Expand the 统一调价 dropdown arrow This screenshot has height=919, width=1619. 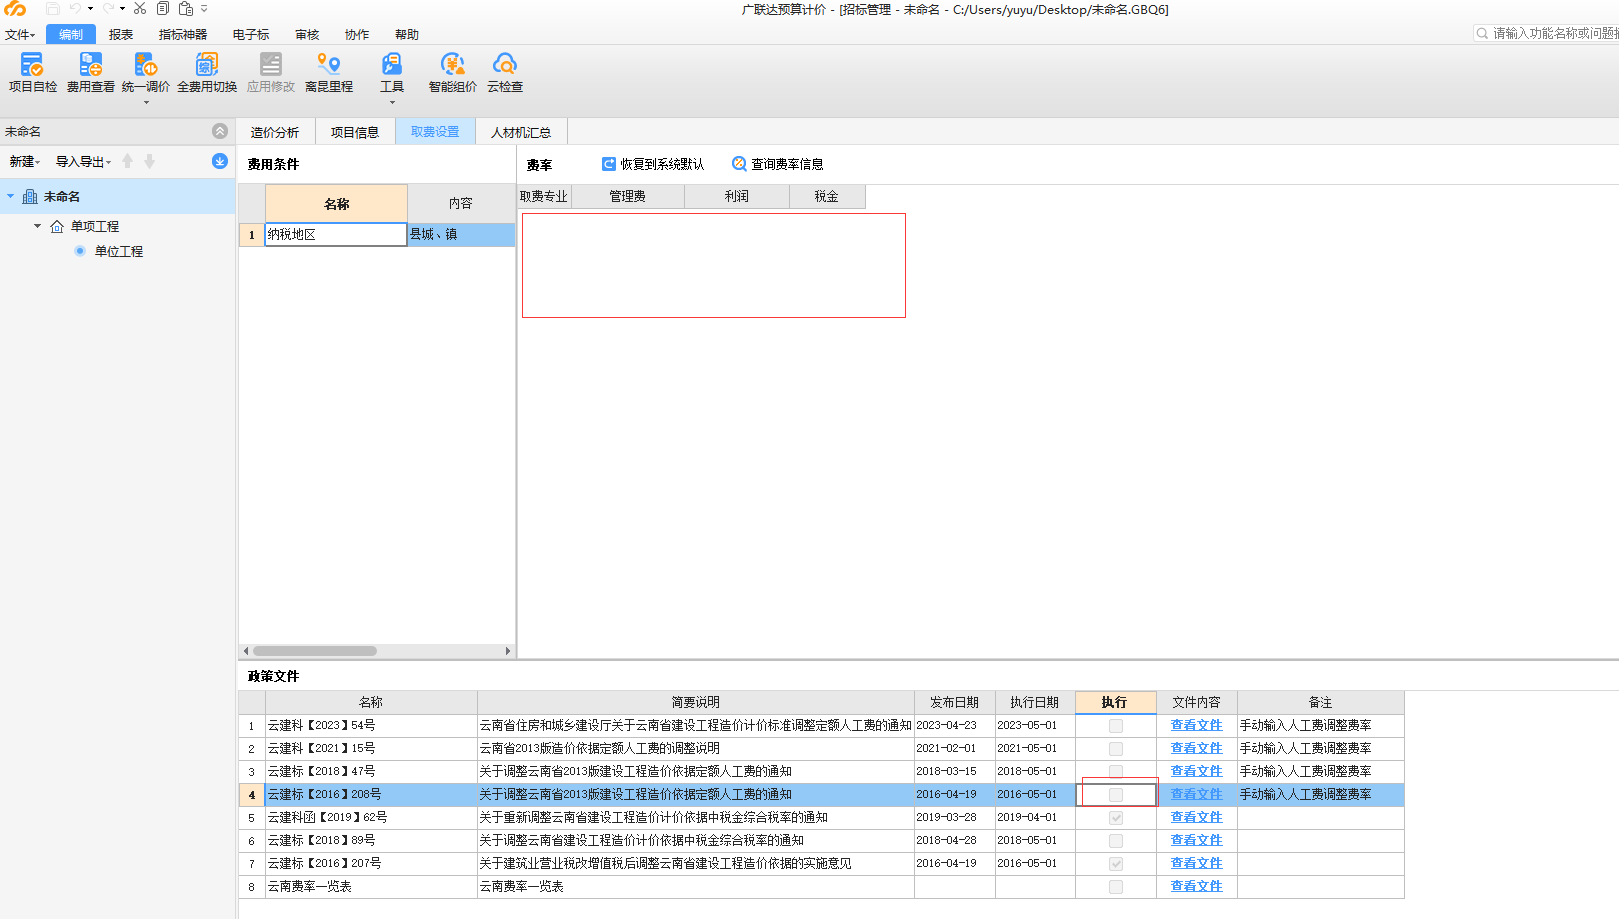click(x=146, y=102)
